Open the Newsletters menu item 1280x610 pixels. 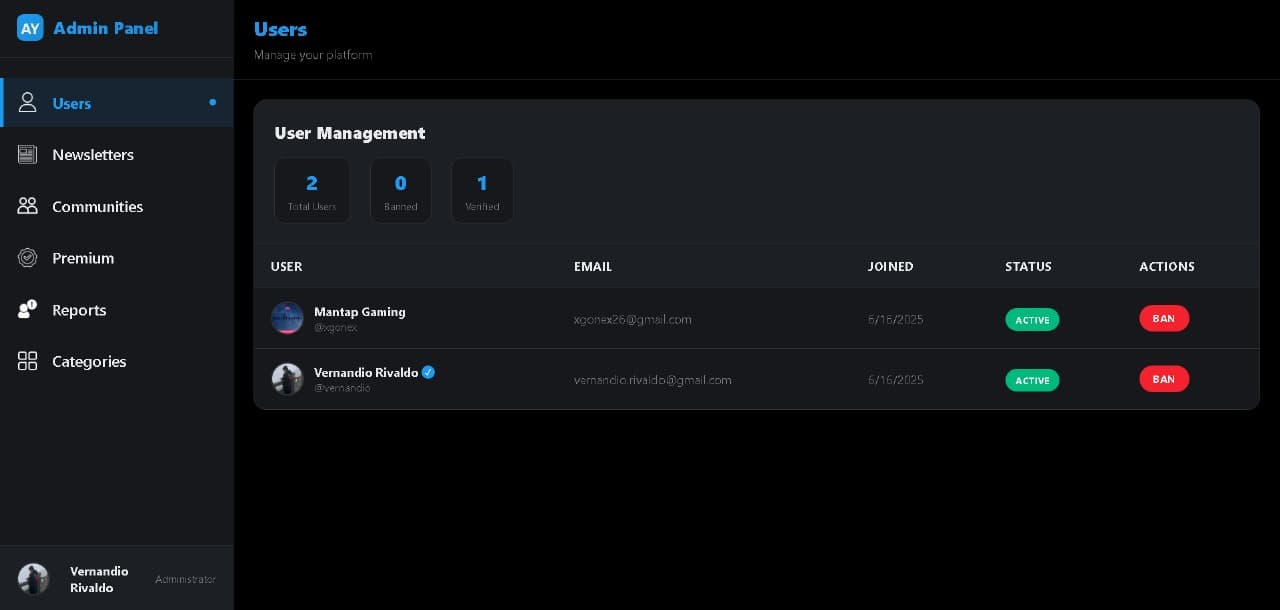pos(93,155)
